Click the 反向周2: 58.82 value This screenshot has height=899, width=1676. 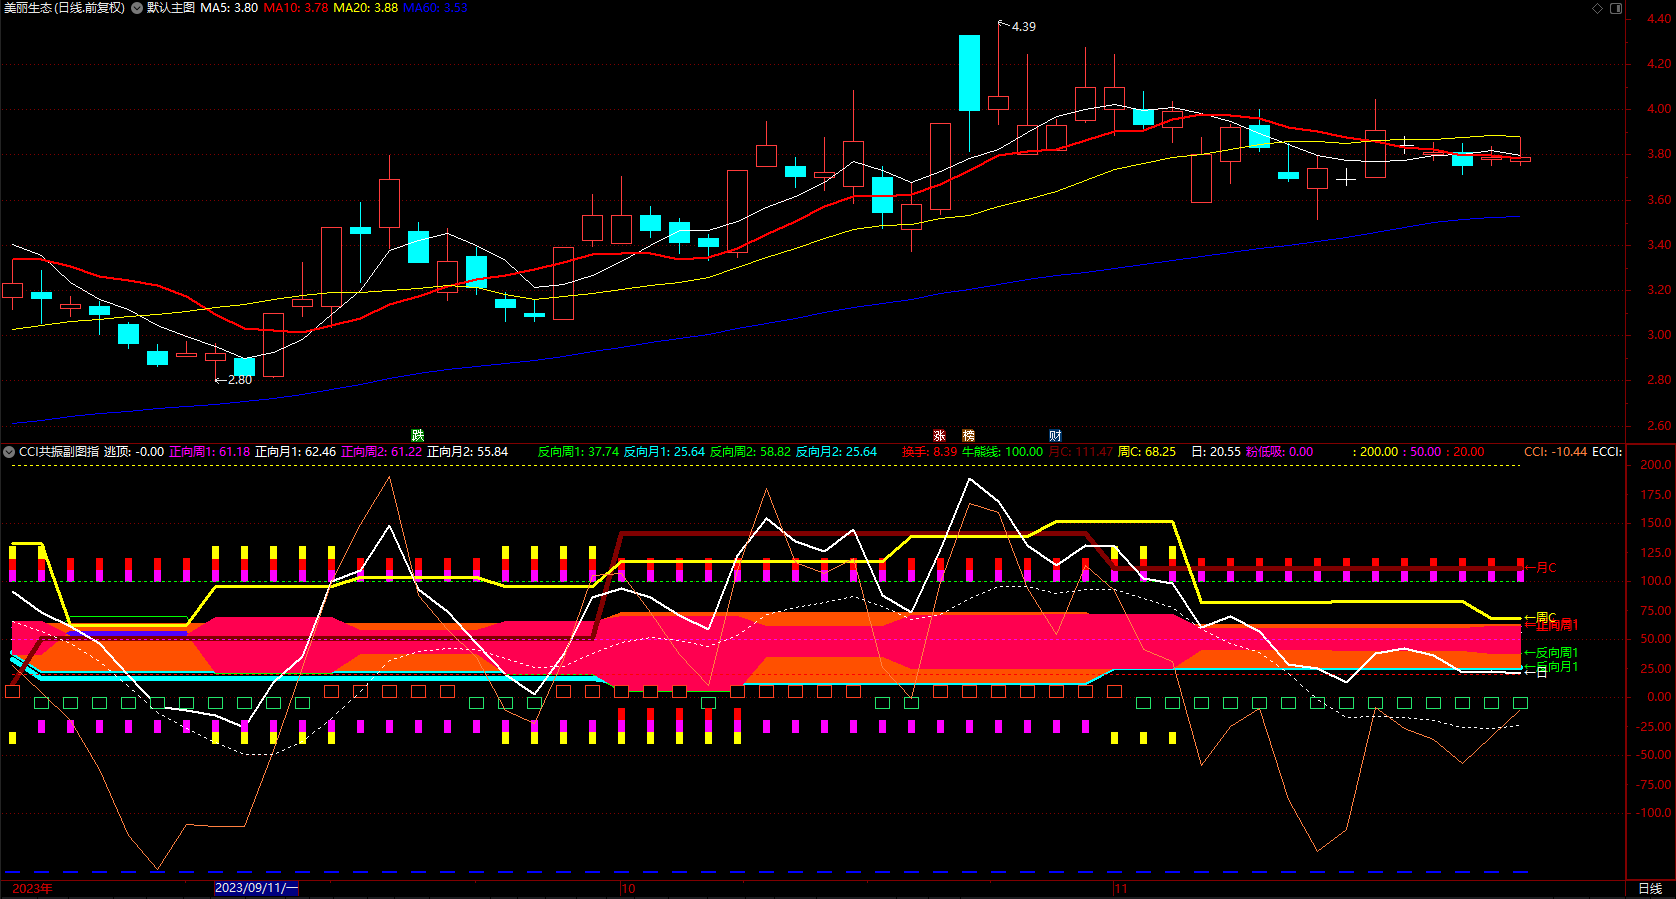750,452
